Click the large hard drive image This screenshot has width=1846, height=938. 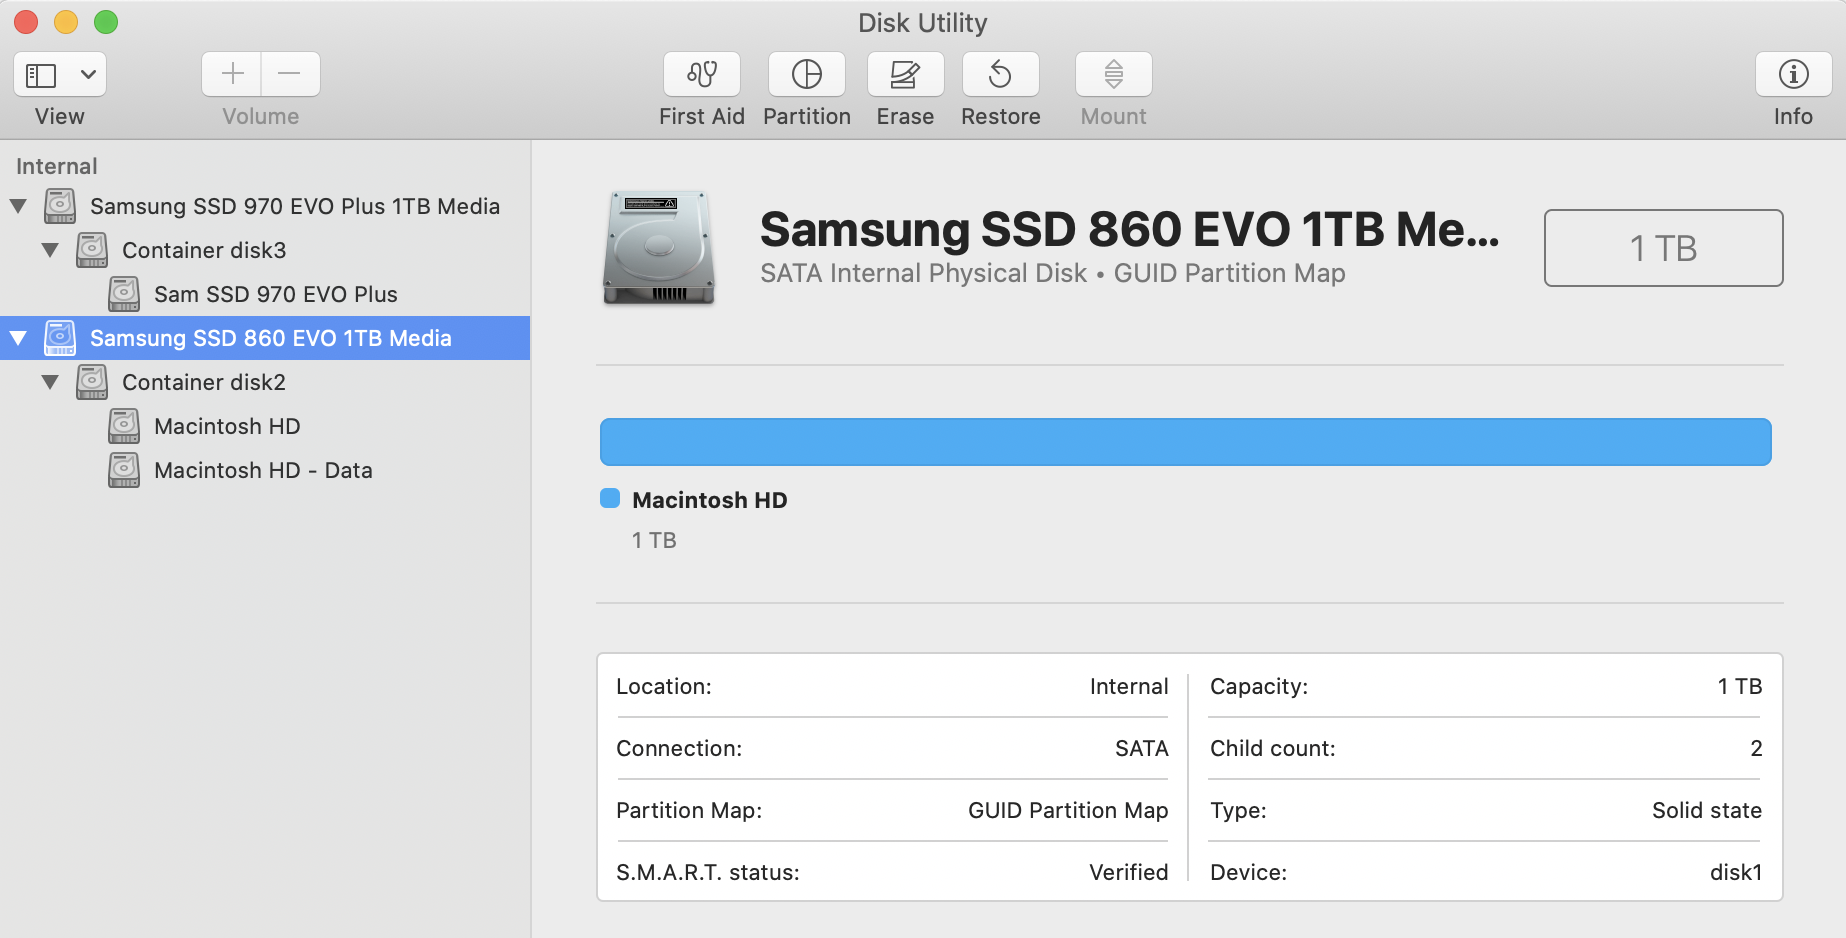(659, 248)
